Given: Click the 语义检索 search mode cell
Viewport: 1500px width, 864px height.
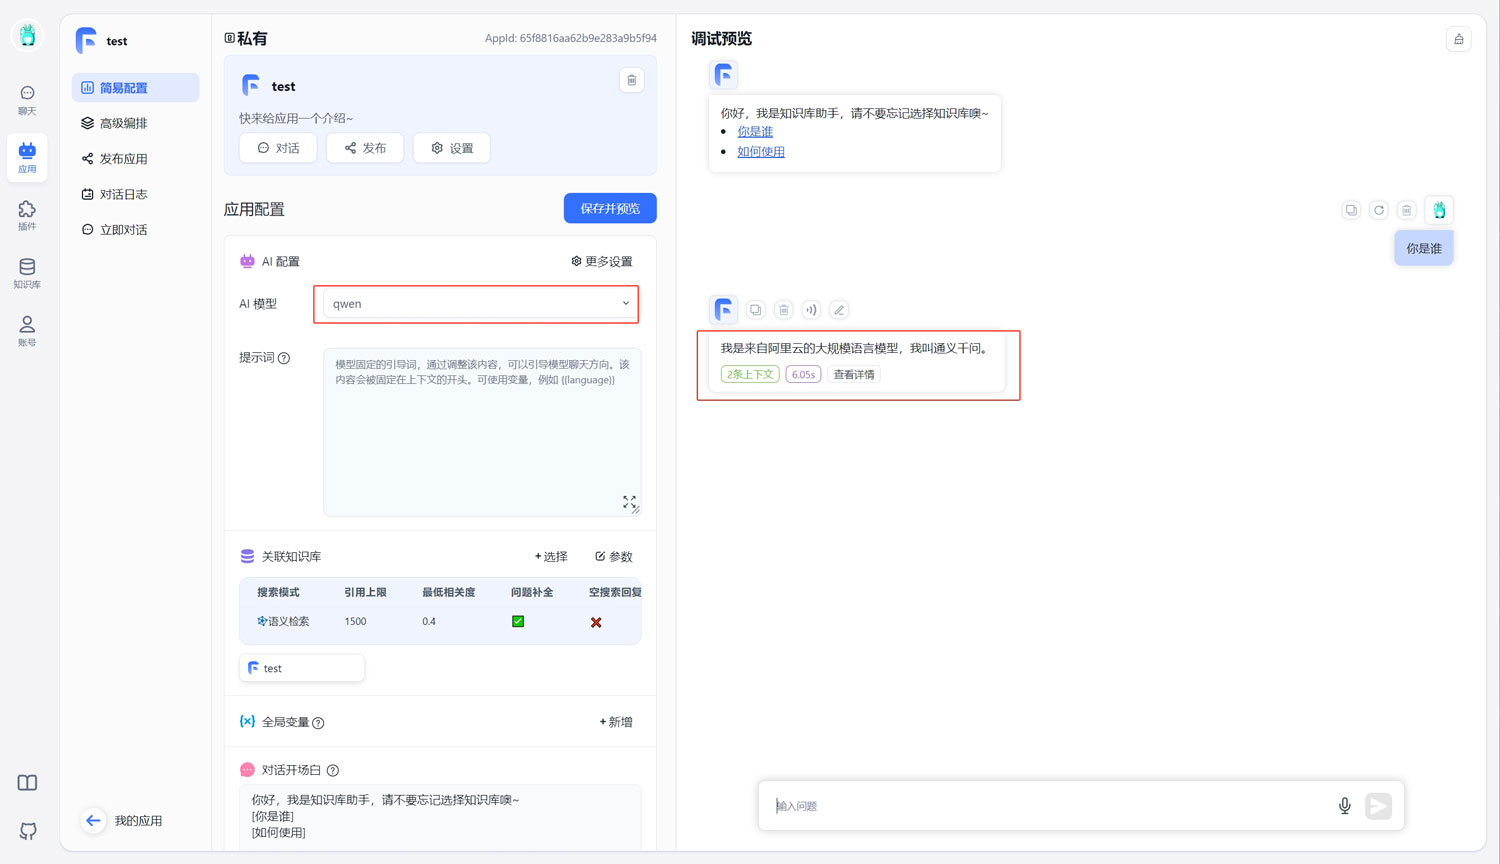Looking at the screenshot, I should tap(283, 622).
